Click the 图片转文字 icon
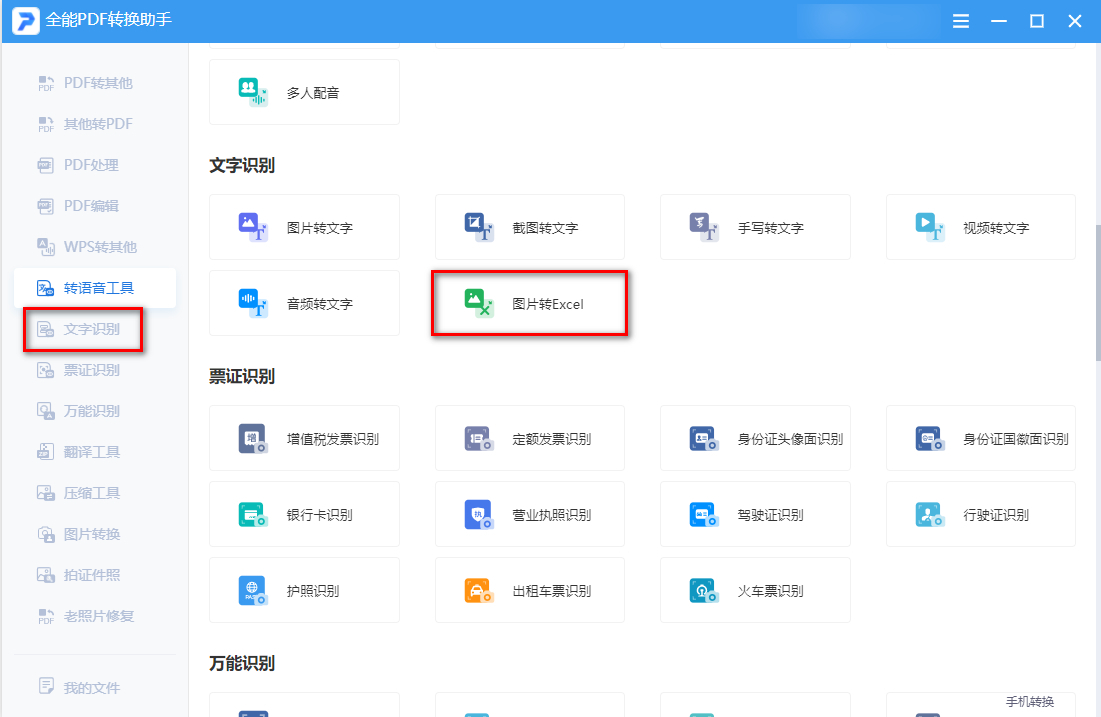 click(253, 227)
